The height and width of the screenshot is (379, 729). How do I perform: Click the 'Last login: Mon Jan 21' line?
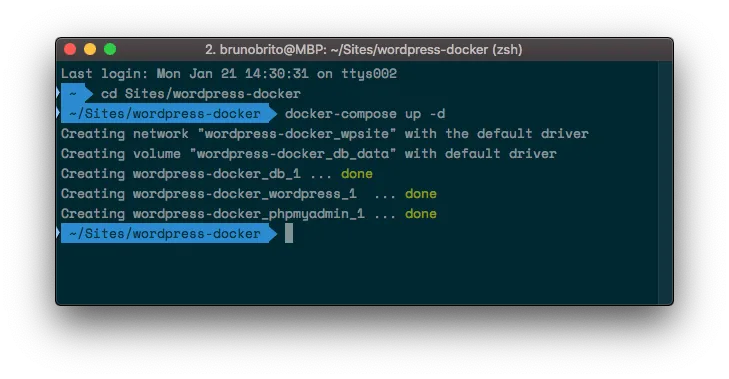(x=229, y=73)
